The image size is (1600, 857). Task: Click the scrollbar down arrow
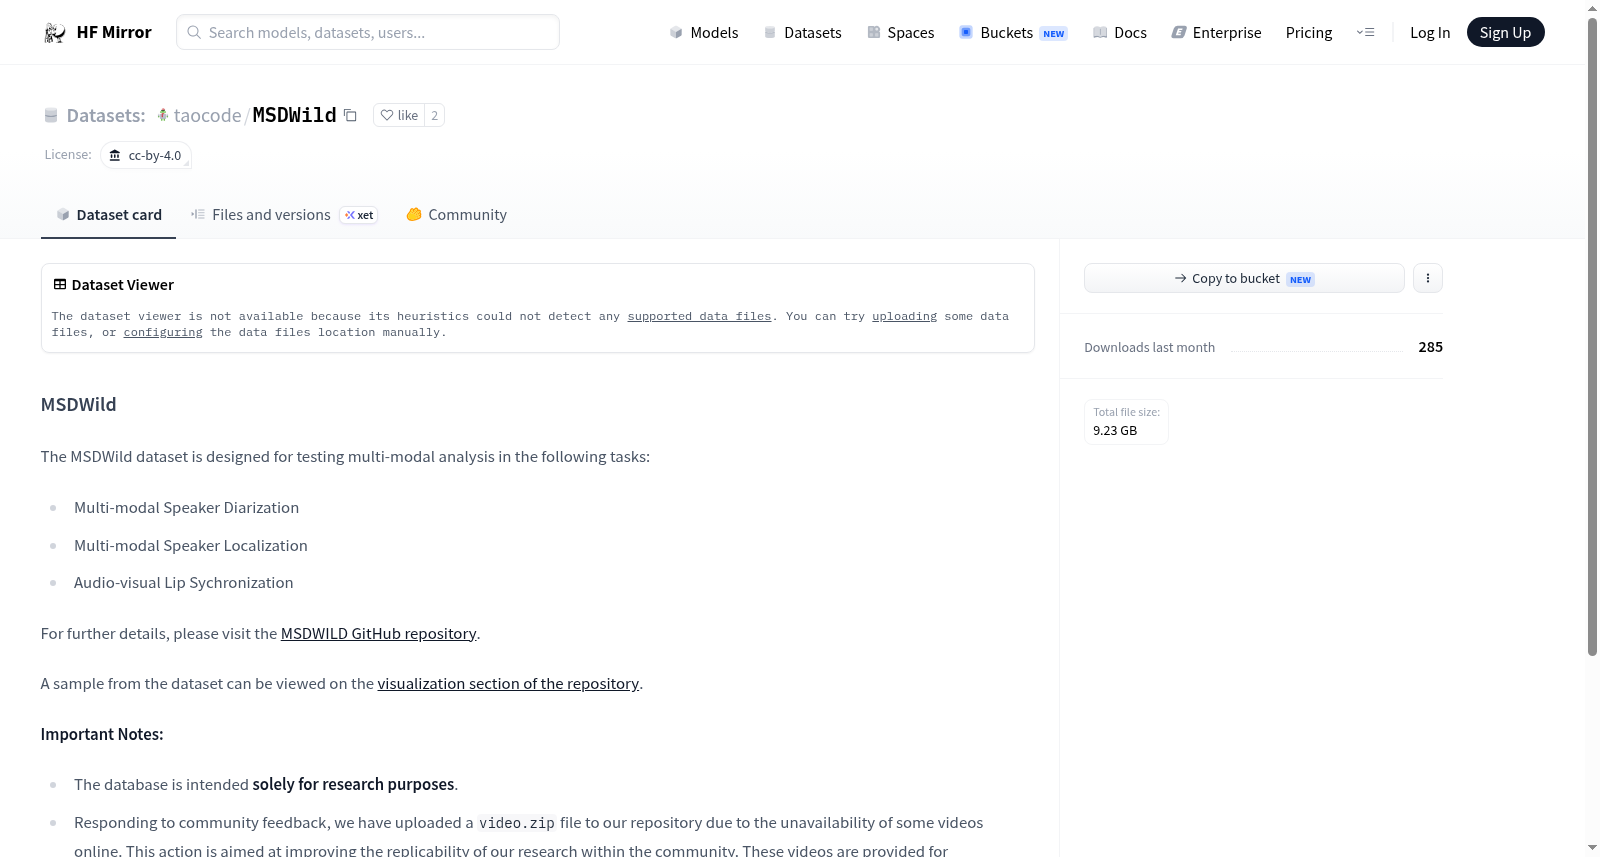click(x=1592, y=848)
